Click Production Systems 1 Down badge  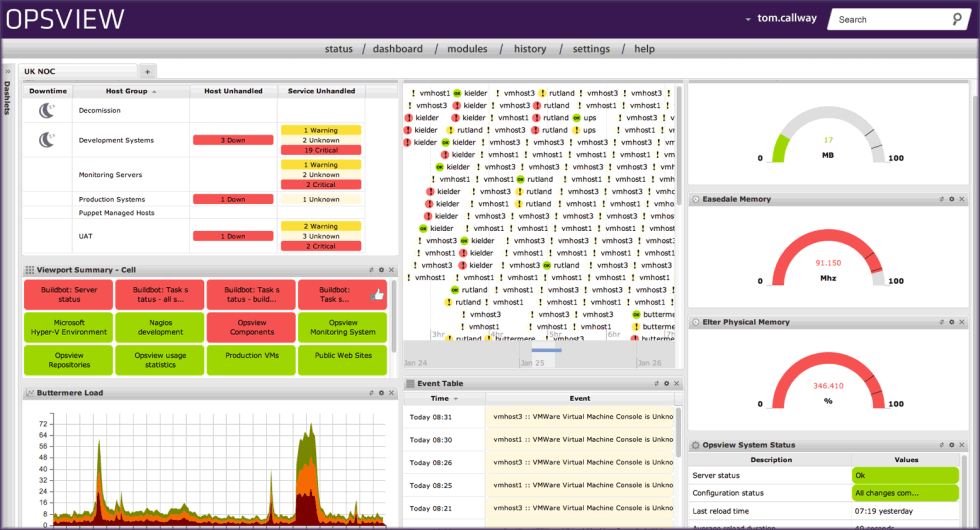(233, 199)
